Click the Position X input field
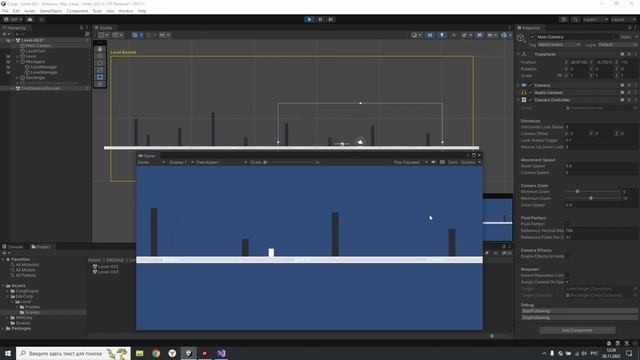This screenshot has width=640, height=360. pos(579,62)
